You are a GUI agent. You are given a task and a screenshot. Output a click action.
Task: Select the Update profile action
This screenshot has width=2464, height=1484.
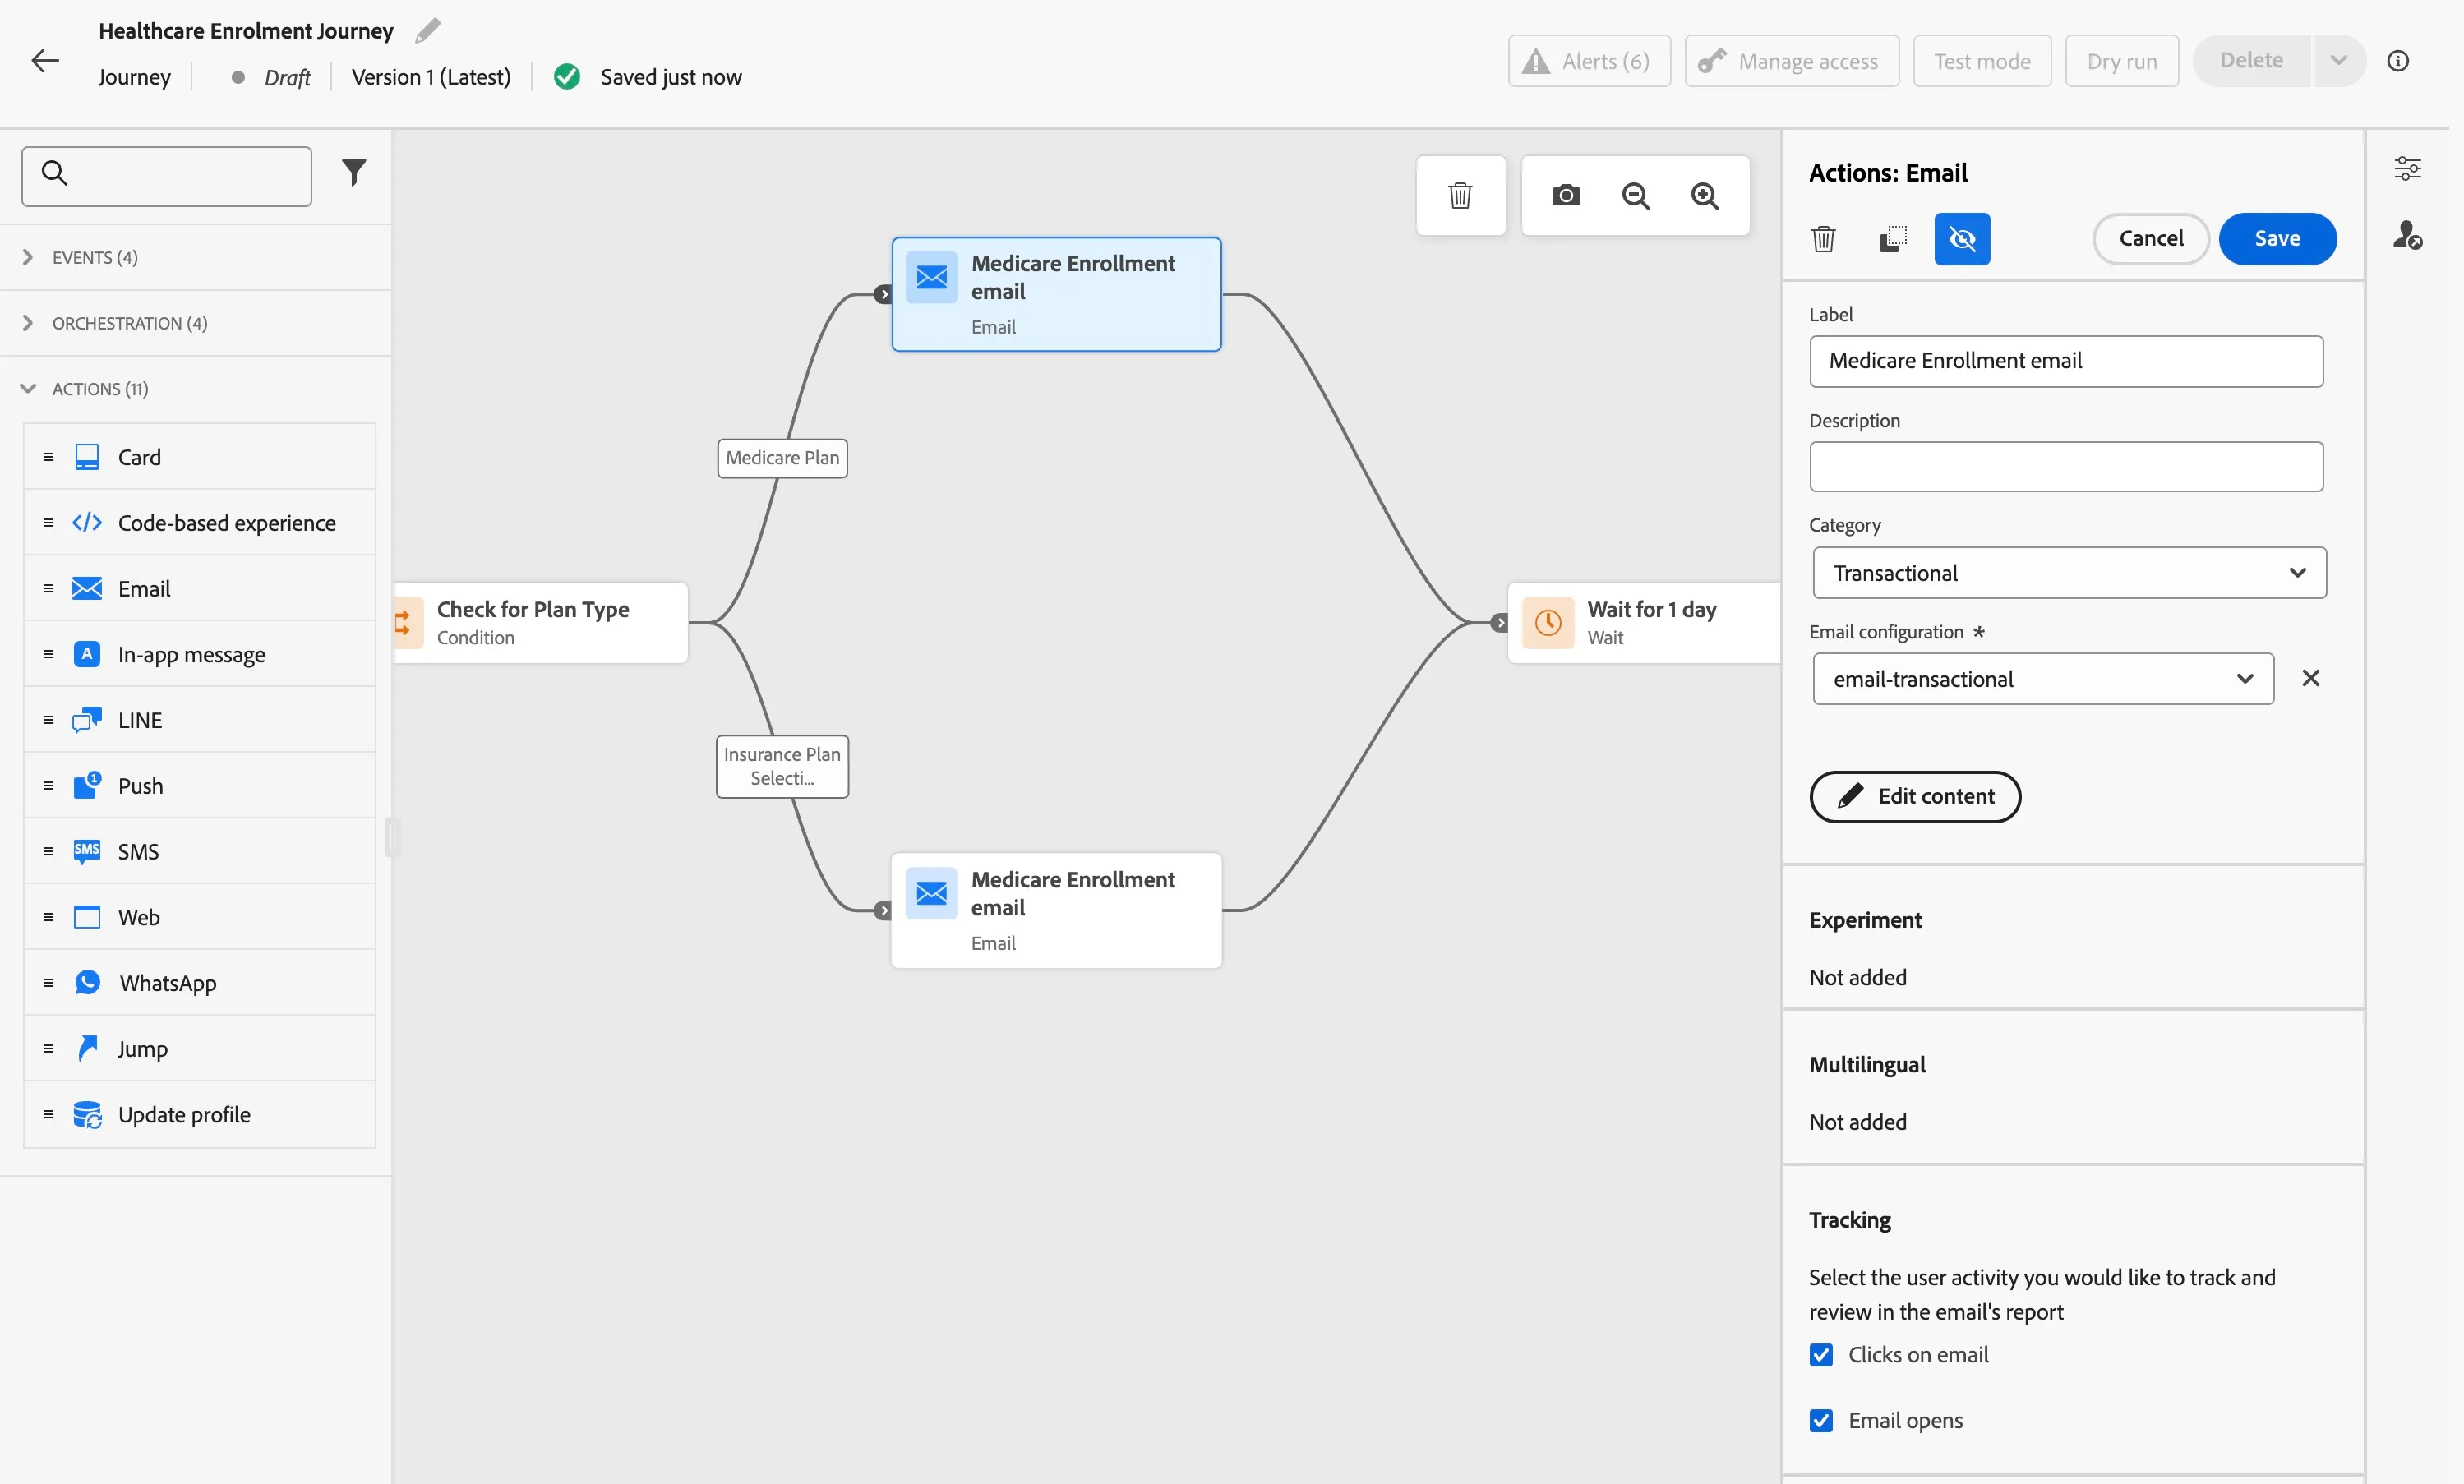pyautogui.click(x=200, y=1114)
